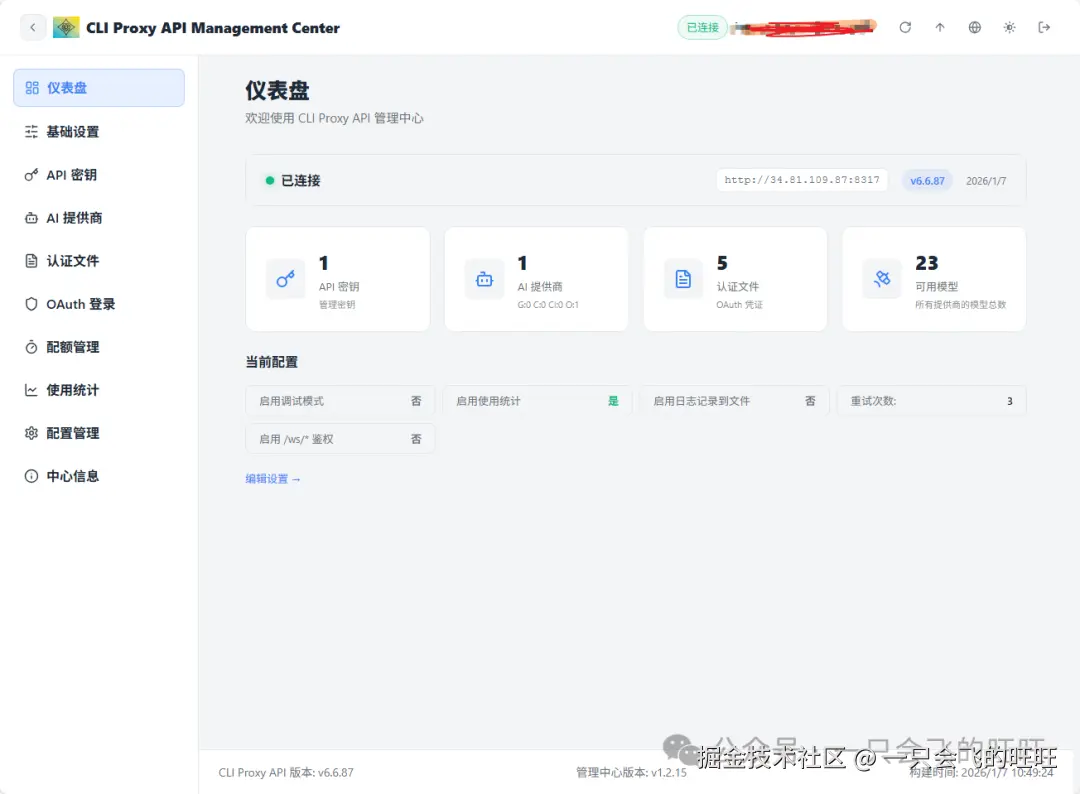Click the 中心信息 info icon
1080x794 pixels.
pyautogui.click(x=31, y=477)
